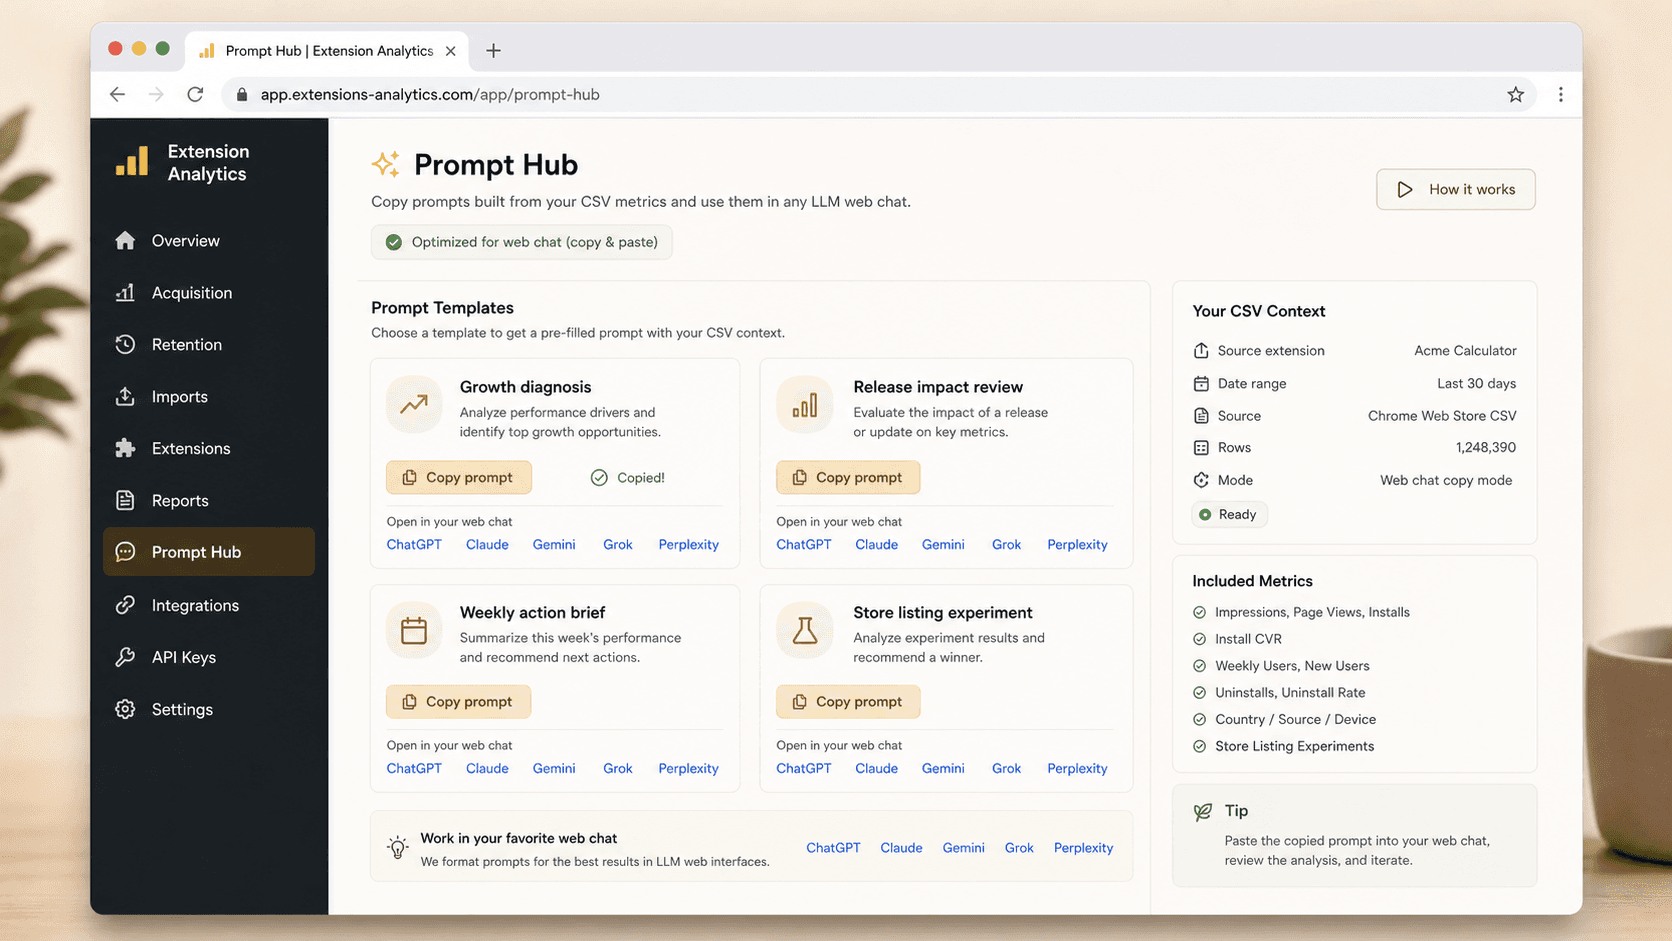Copy prompt for Weekly action brief
Viewport: 1672px width, 941px height.
(x=459, y=702)
